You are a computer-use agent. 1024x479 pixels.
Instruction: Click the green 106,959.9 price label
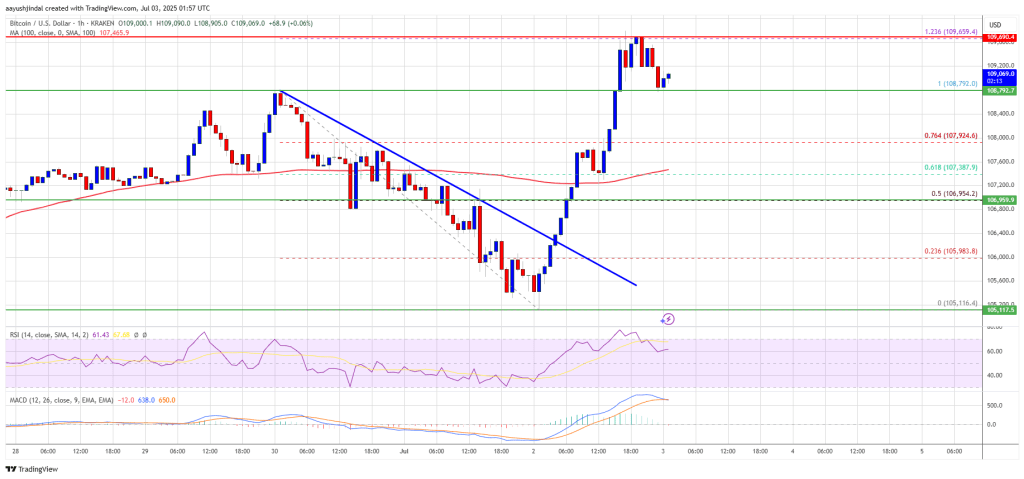[1000, 200]
